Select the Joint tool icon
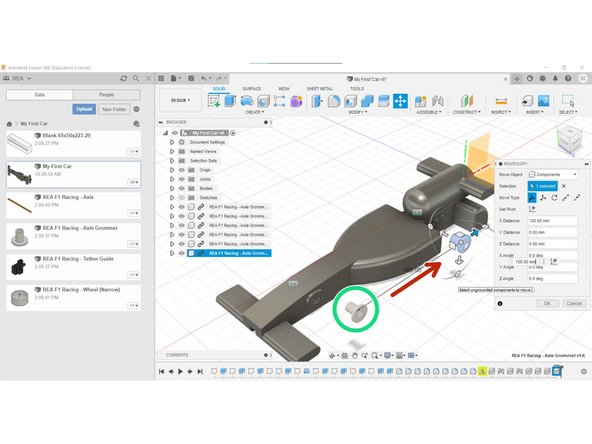The image size is (592, 444). [438, 101]
